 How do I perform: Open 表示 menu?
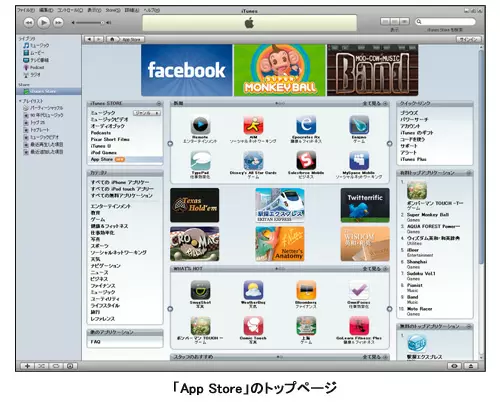click(94, 10)
